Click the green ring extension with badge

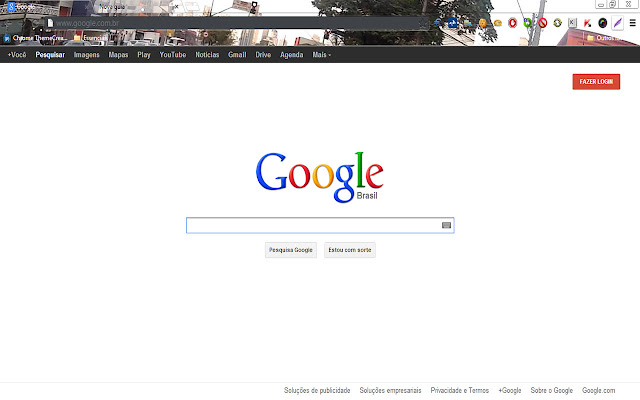[527, 23]
